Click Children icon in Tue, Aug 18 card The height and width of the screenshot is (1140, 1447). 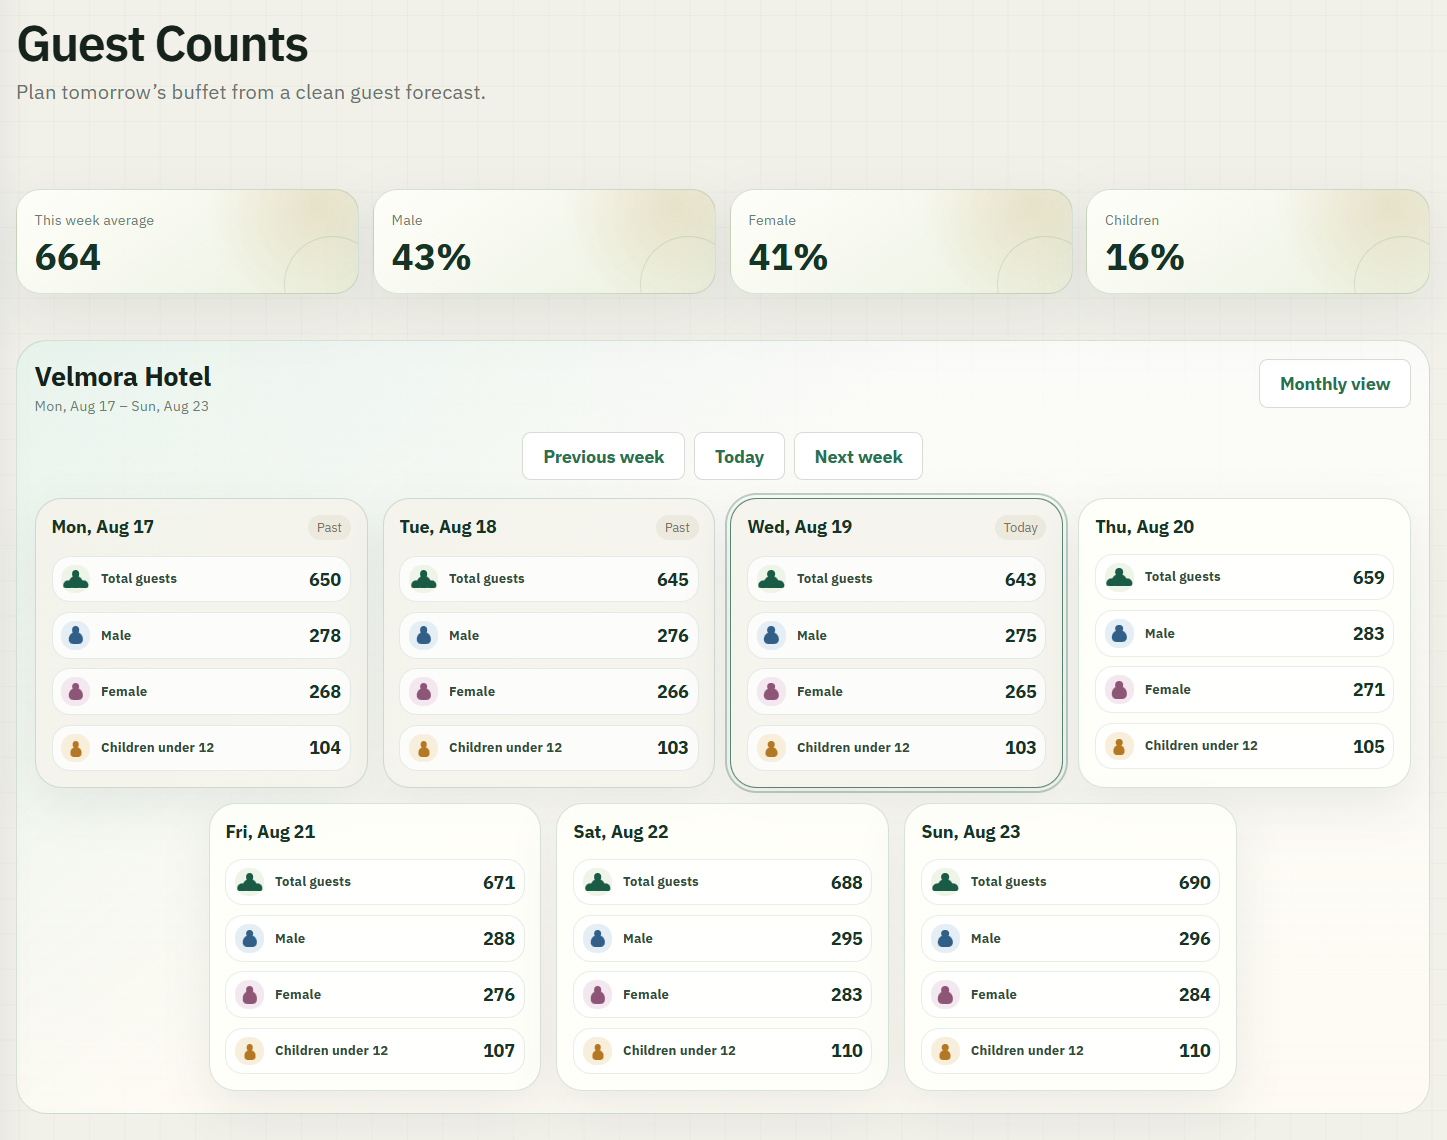coord(424,747)
